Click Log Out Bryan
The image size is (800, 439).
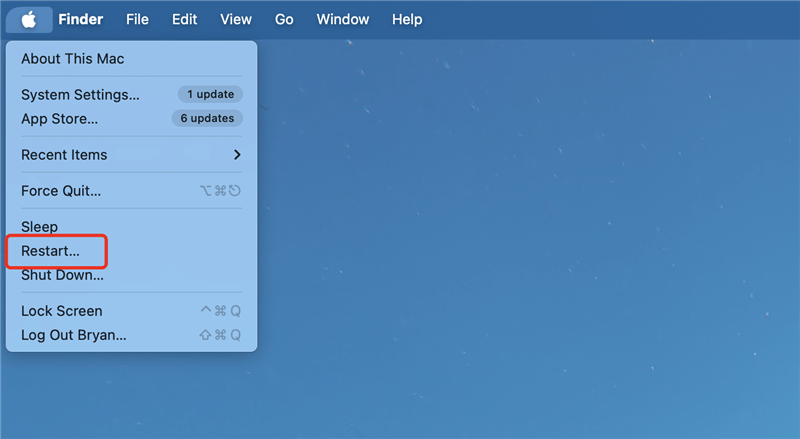[x=73, y=335]
